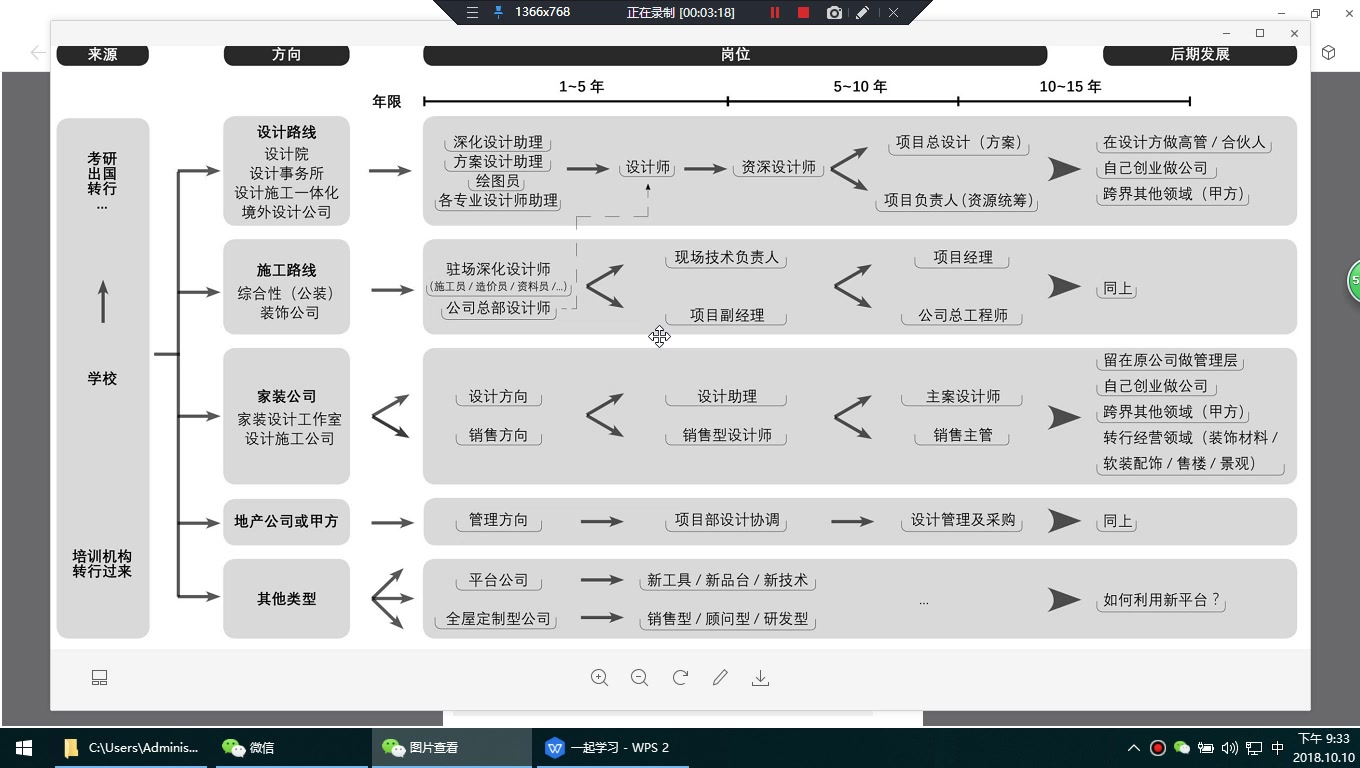
Task: Zoom out of the image
Action: (x=640, y=678)
